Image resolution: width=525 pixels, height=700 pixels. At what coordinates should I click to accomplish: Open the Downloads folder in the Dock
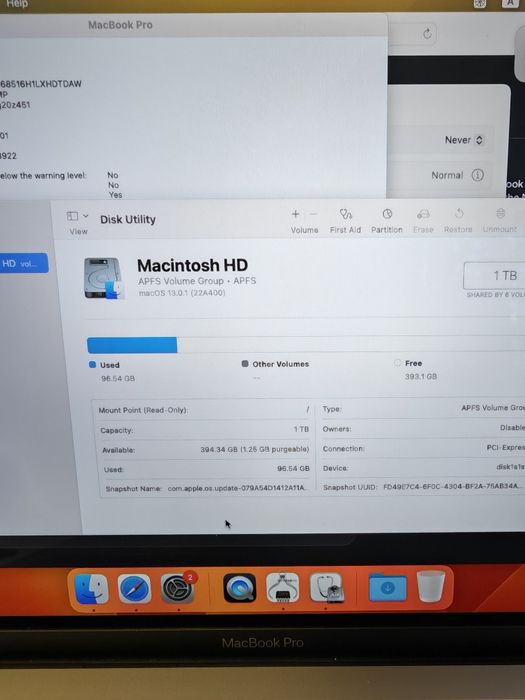click(x=388, y=588)
